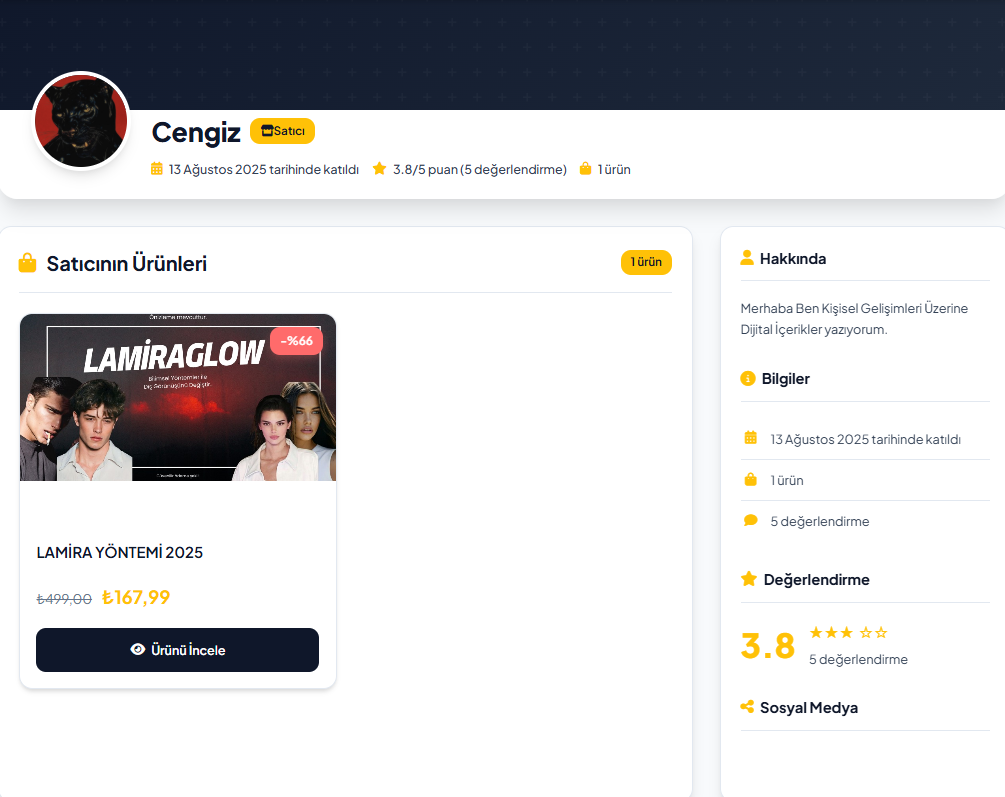Click the eye icon in Ürünü İncele button

[x=138, y=650]
